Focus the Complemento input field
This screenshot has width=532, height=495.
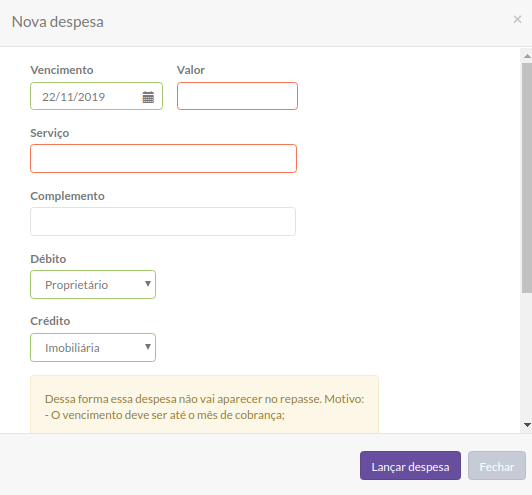coord(163,222)
